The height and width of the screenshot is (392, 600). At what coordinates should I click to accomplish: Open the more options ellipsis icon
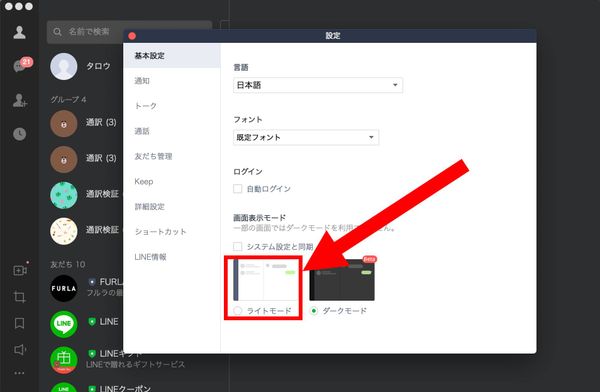[19, 373]
